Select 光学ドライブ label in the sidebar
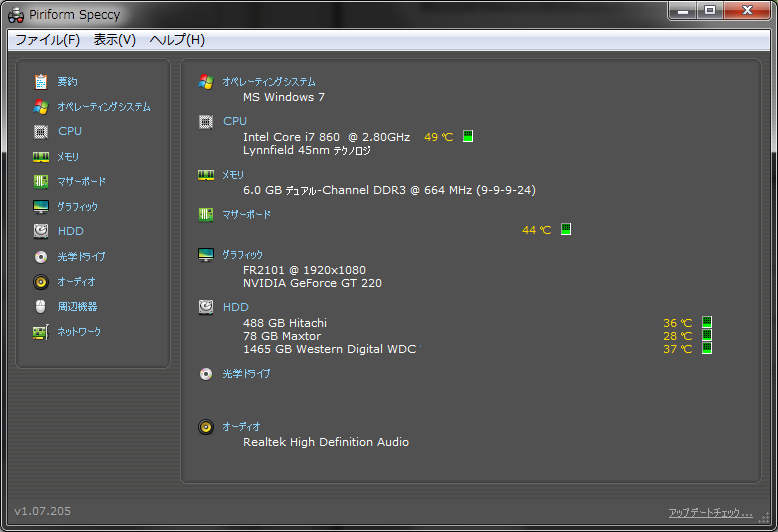The image size is (778, 532). [81, 257]
